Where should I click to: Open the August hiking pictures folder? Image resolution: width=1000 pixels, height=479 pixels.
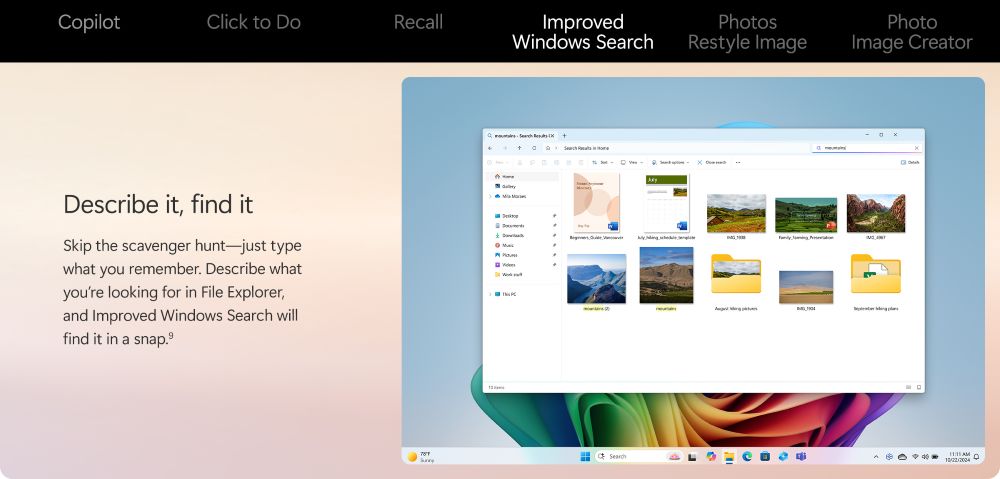pyautogui.click(x=735, y=280)
